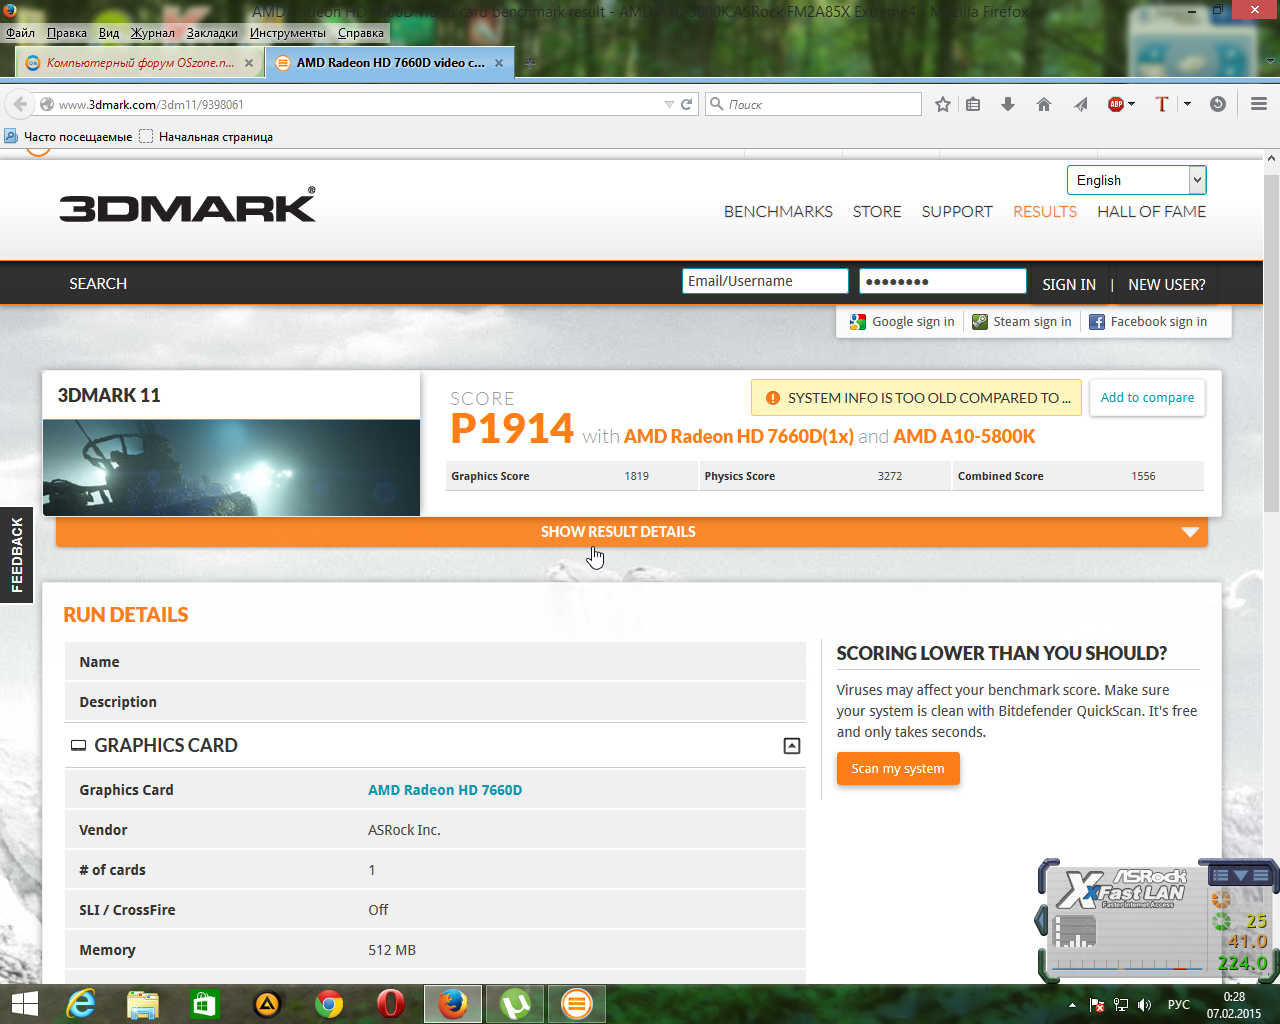Focus the Email/Username field

tap(765, 281)
